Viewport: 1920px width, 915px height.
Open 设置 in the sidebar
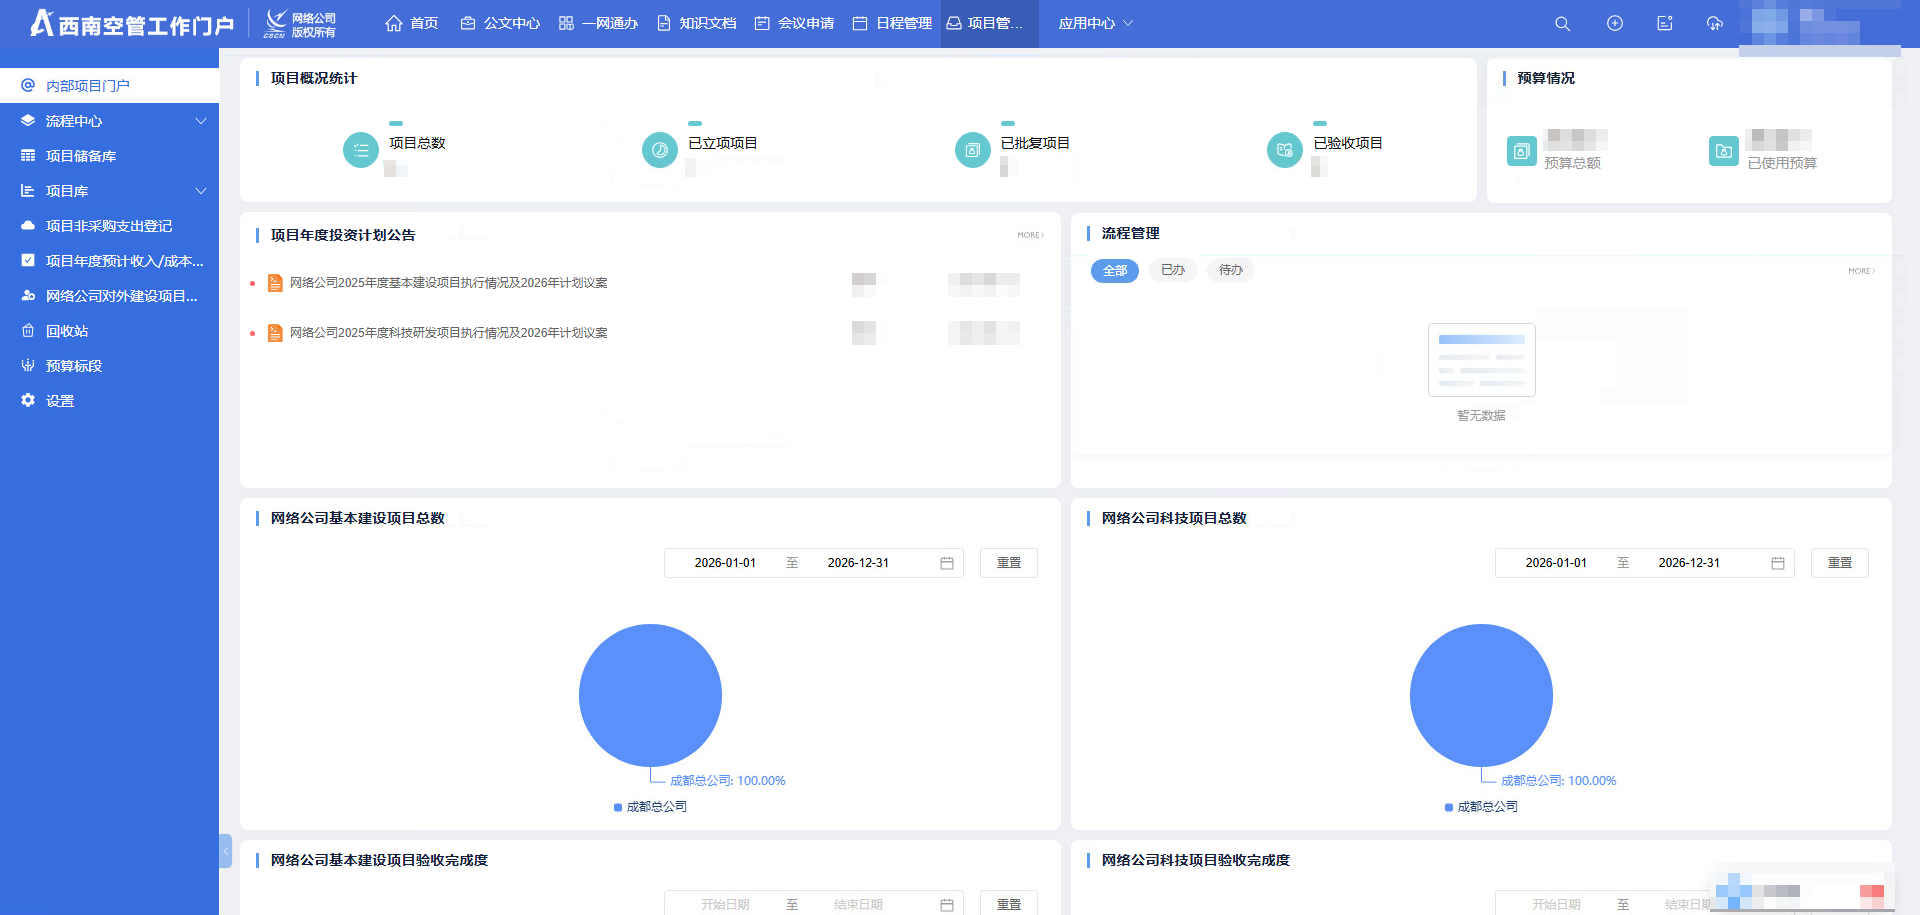[x=110, y=401]
